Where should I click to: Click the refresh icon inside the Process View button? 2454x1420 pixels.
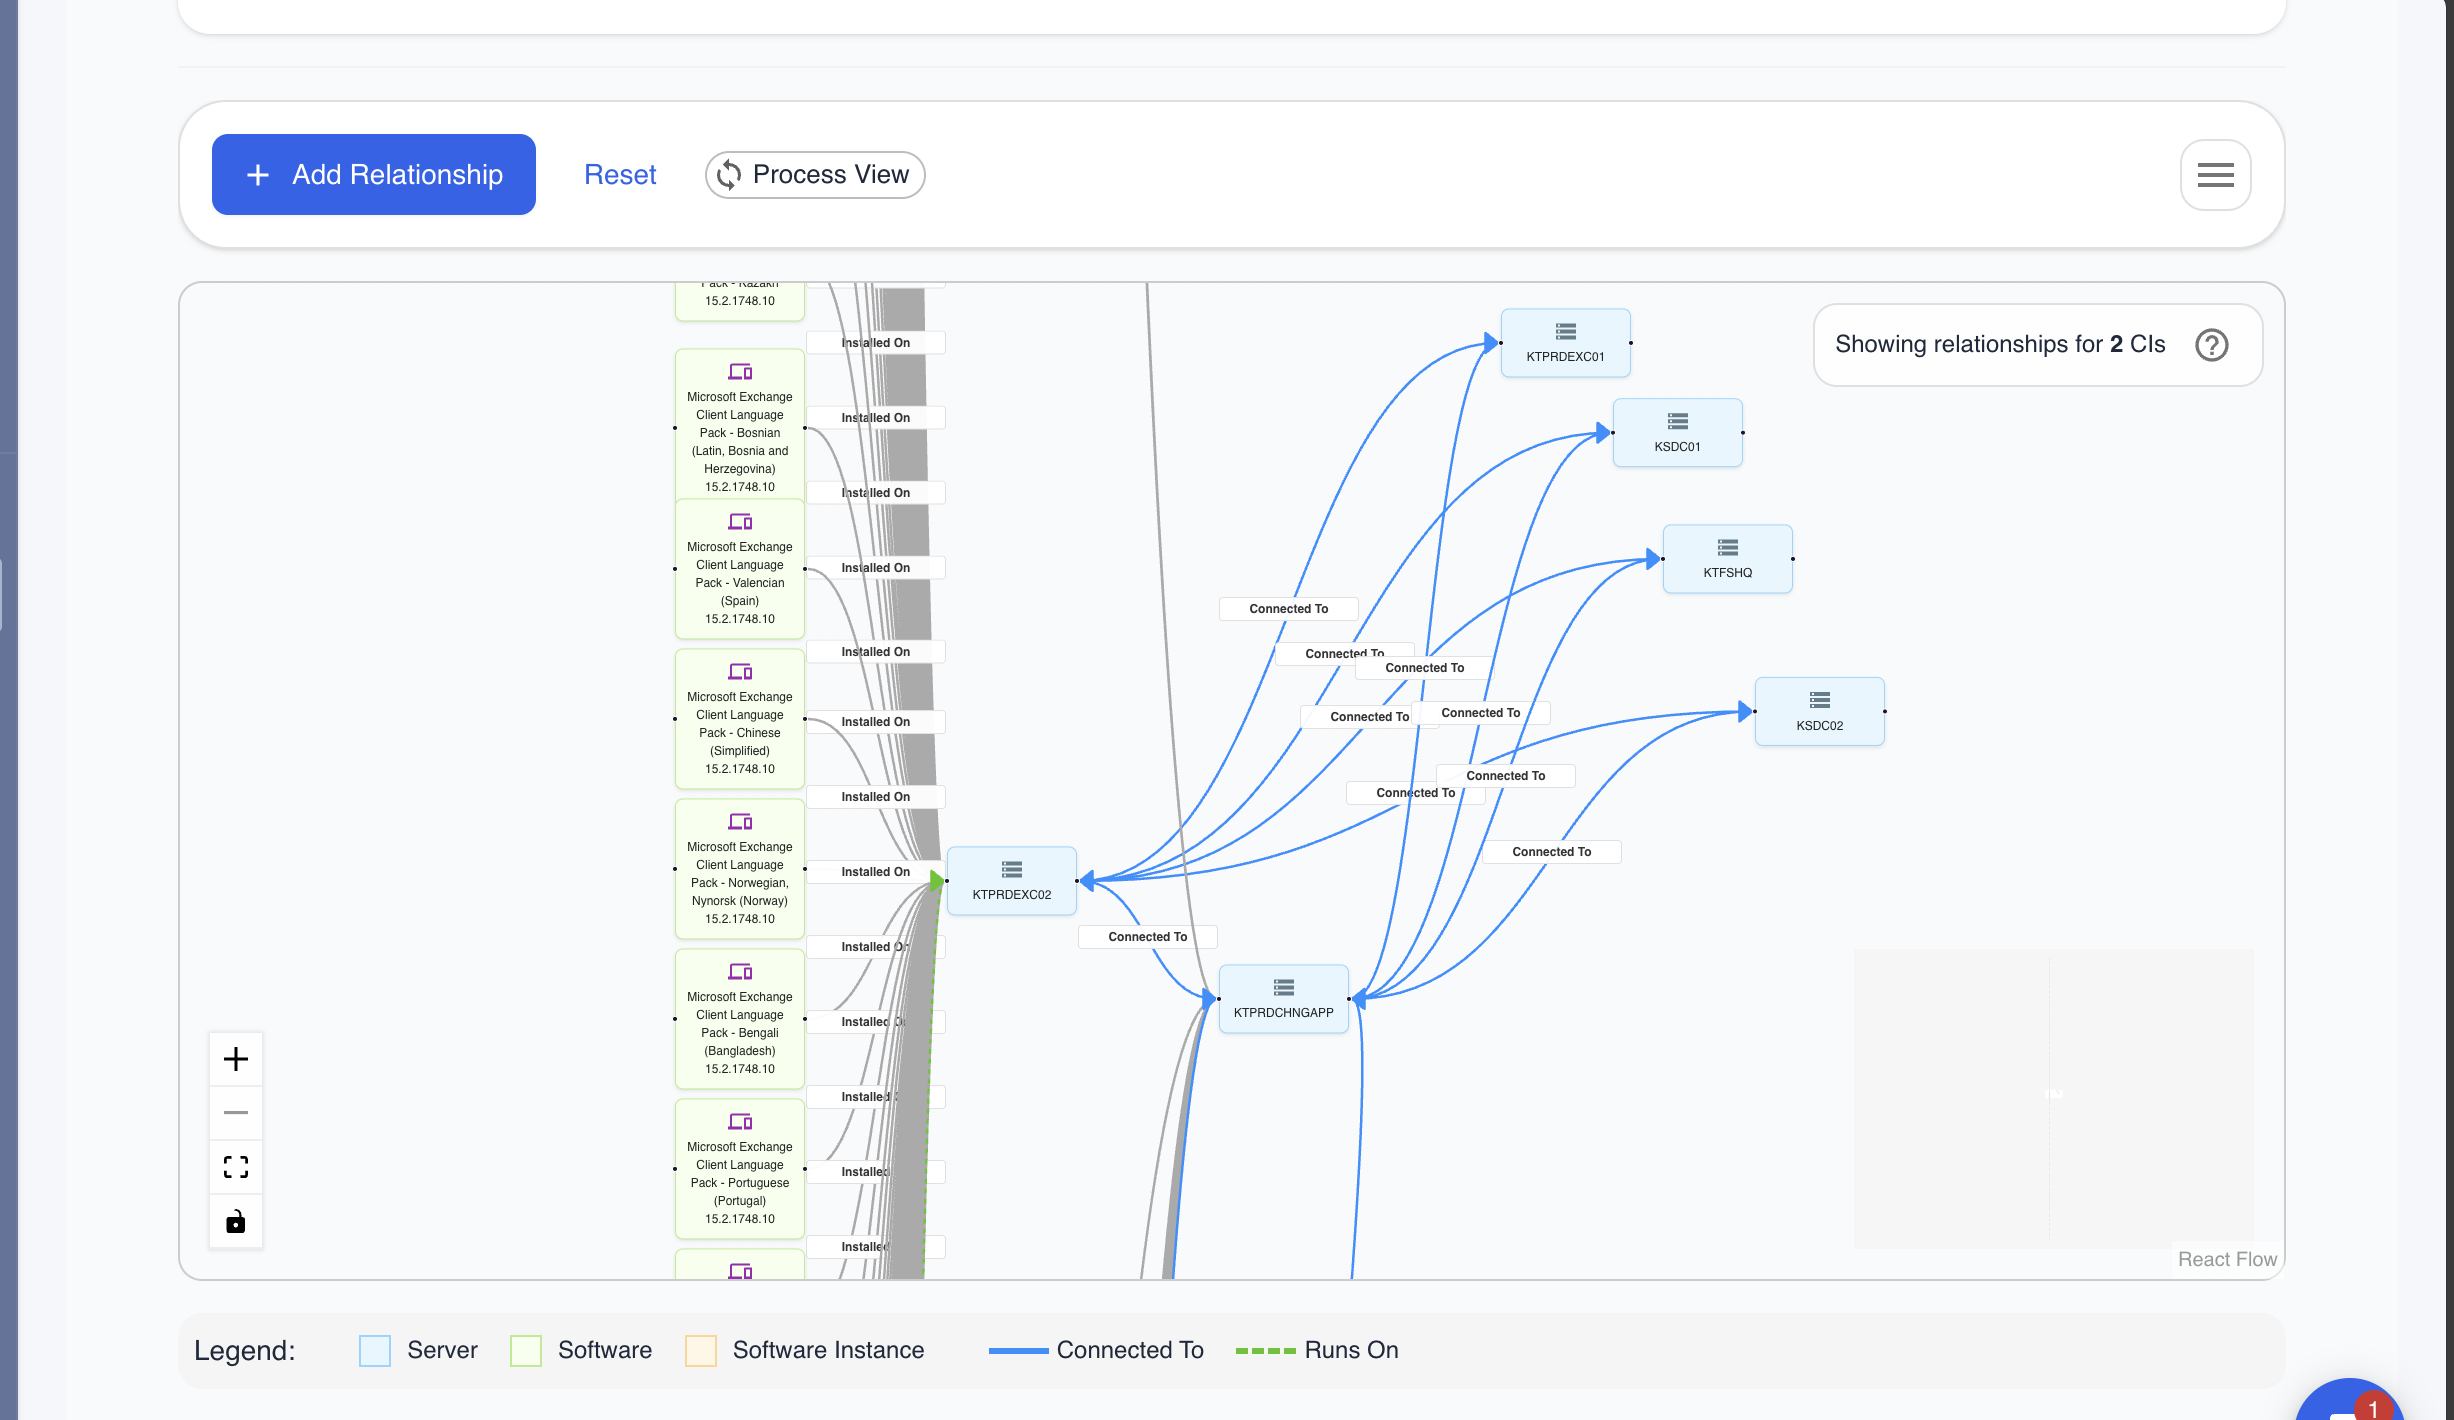[729, 175]
